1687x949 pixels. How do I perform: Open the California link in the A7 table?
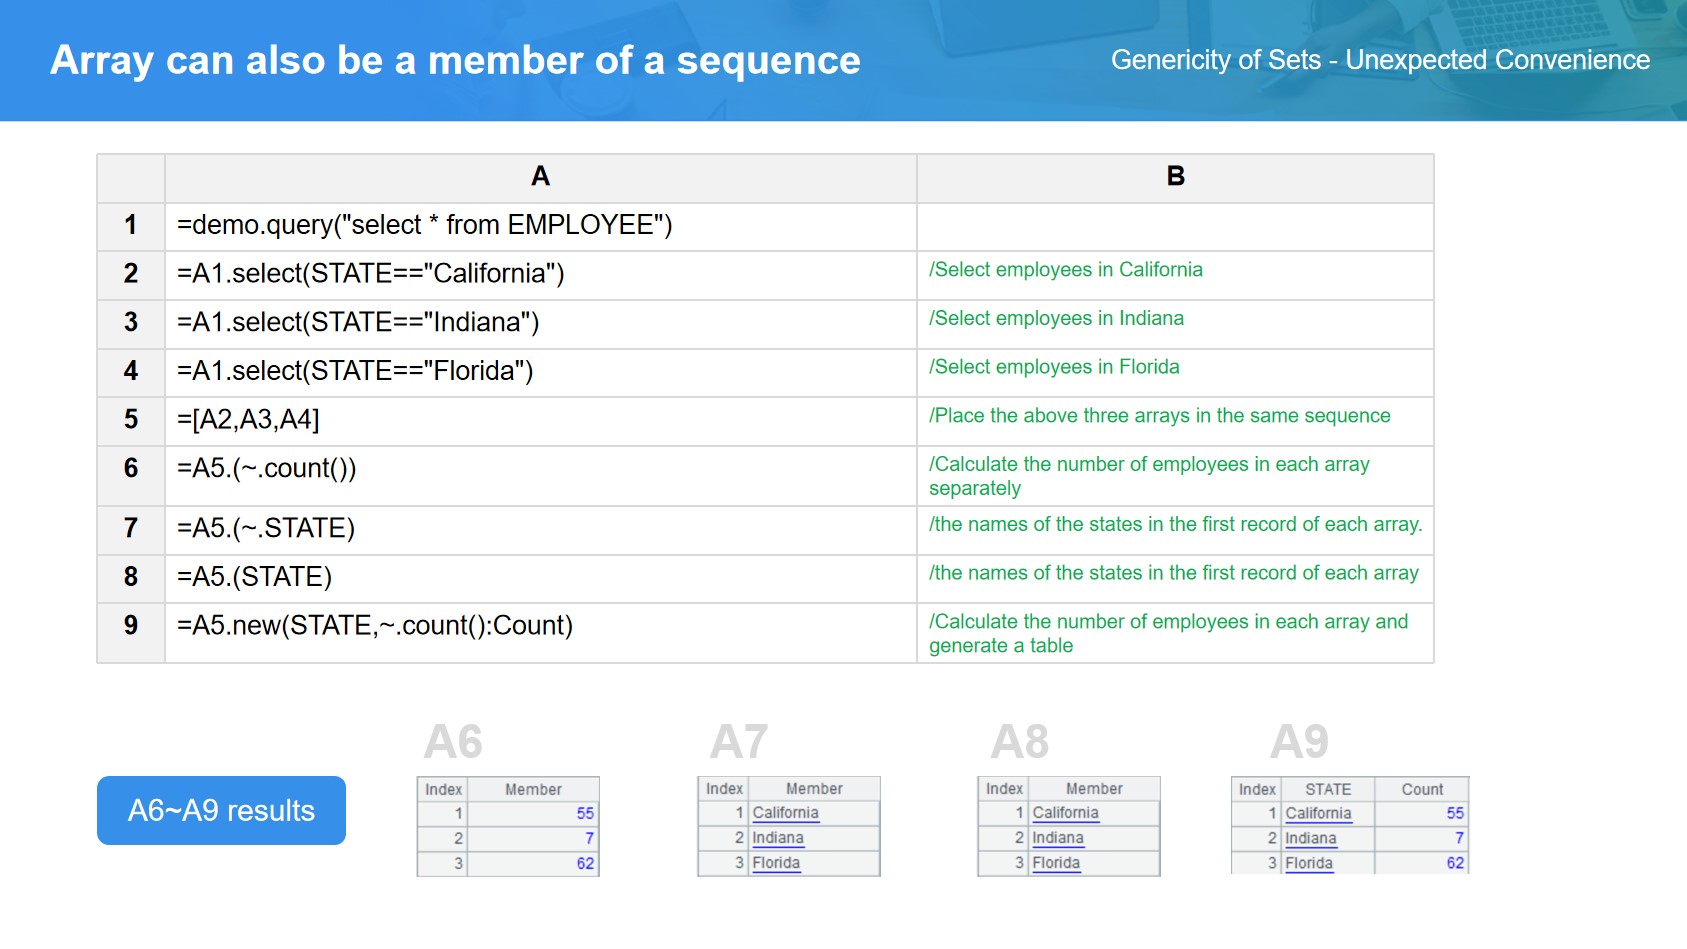(x=785, y=813)
